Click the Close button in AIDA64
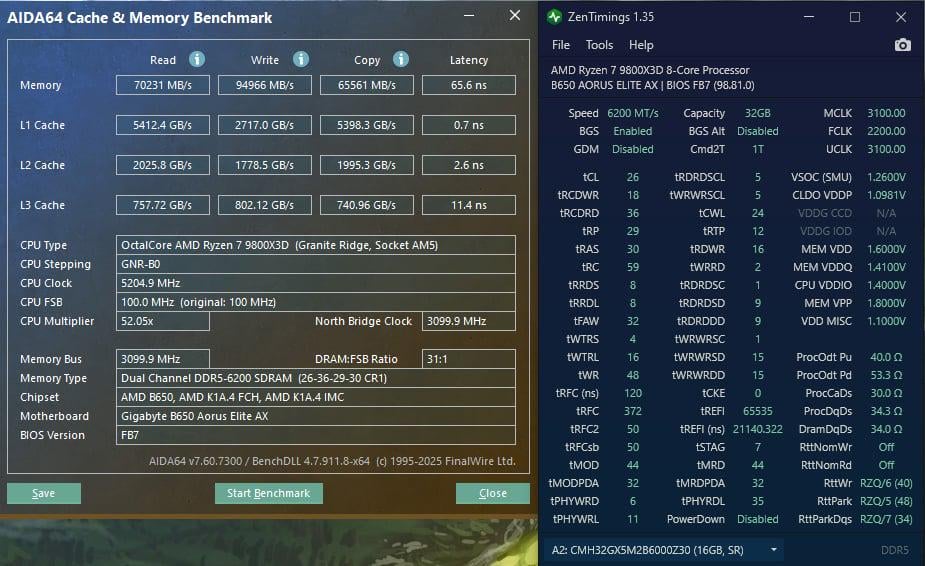925x566 pixels. click(493, 493)
